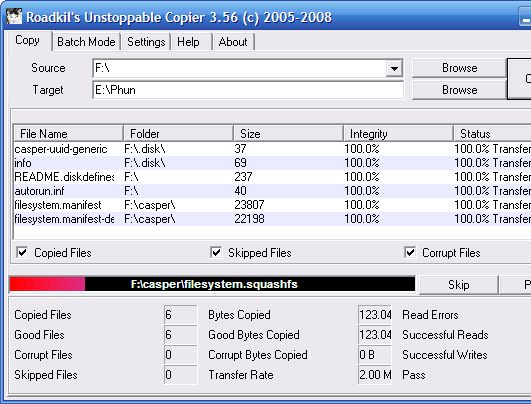531x404 pixels.
Task: Click the filesystem.squashfs progress bar
Action: pos(212,284)
